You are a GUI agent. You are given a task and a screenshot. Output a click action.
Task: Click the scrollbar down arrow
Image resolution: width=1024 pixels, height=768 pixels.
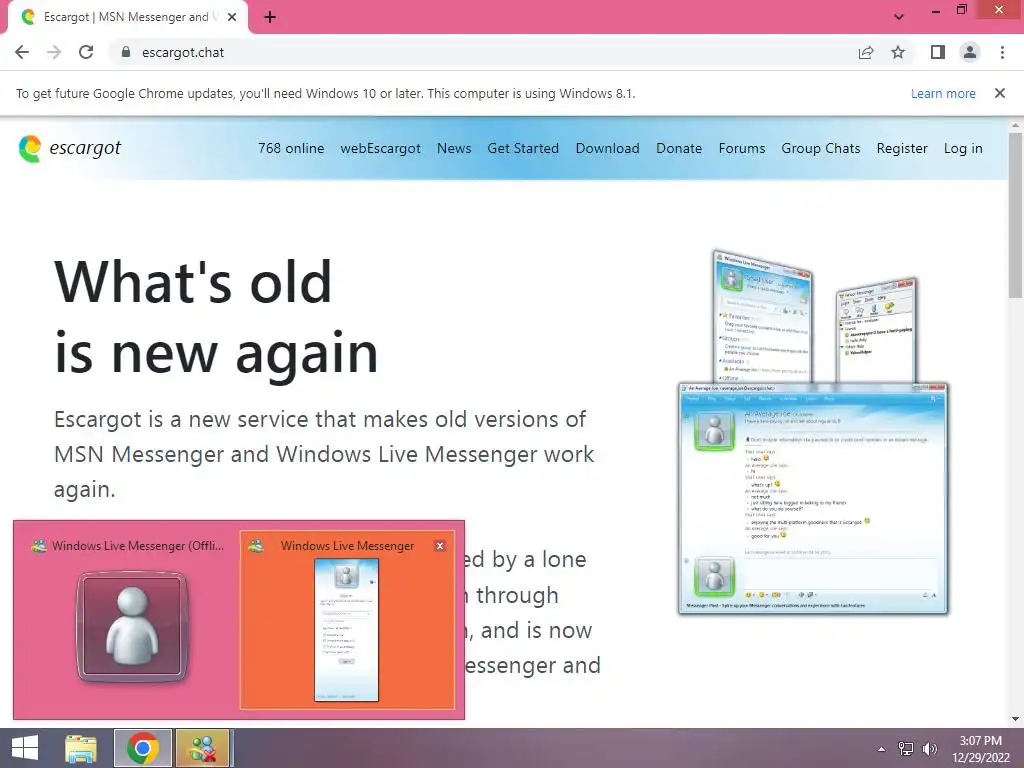coord(1016,719)
